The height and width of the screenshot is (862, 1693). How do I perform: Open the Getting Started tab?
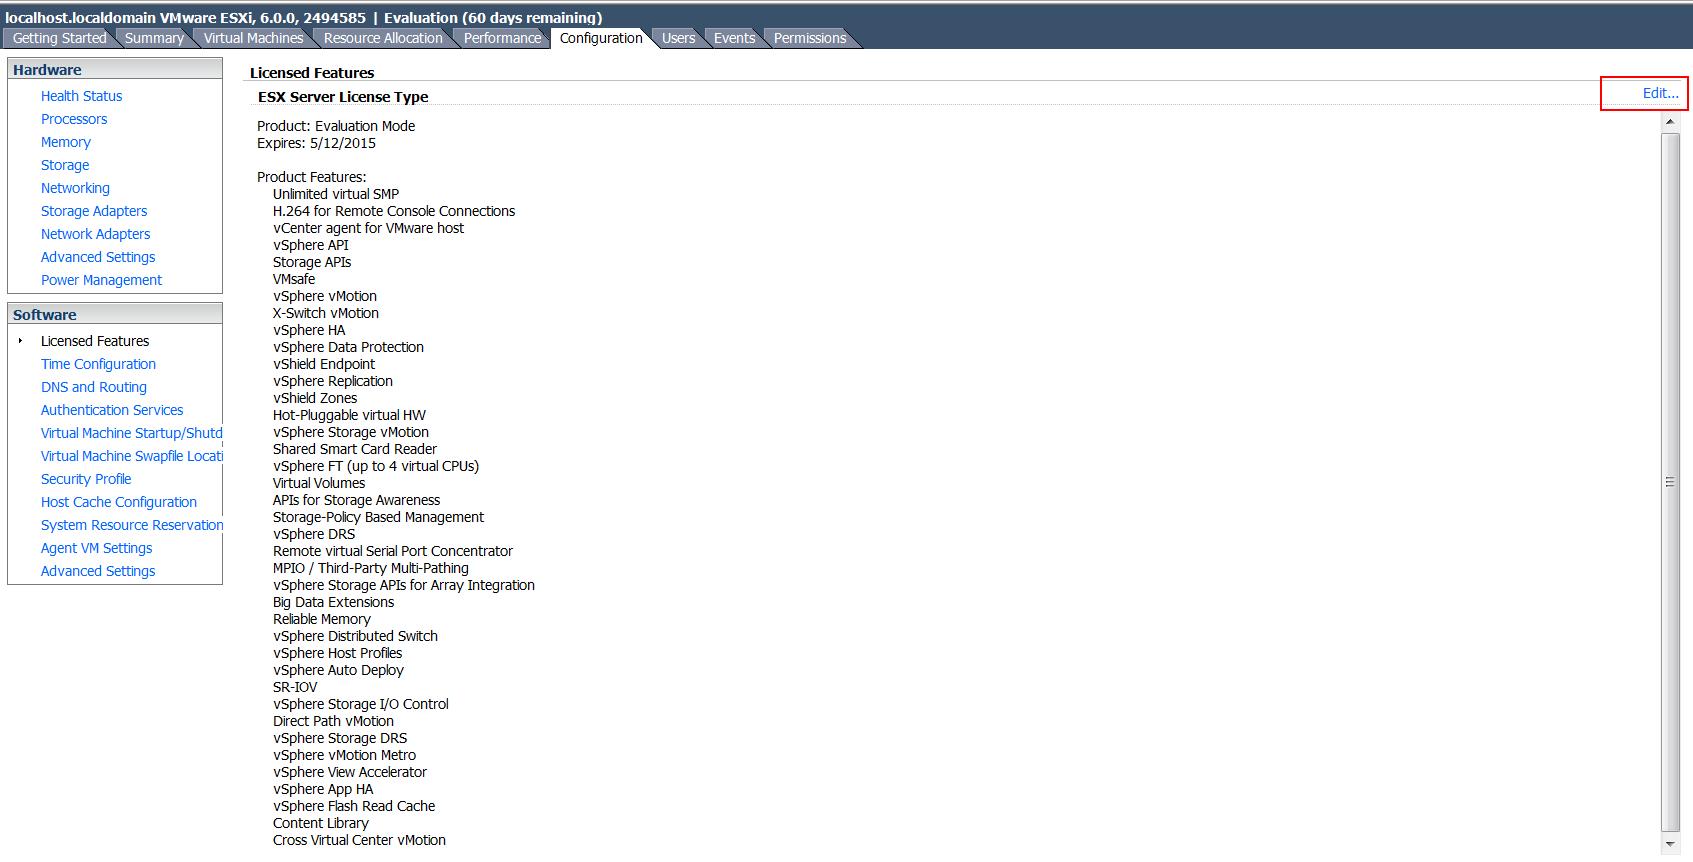click(59, 38)
